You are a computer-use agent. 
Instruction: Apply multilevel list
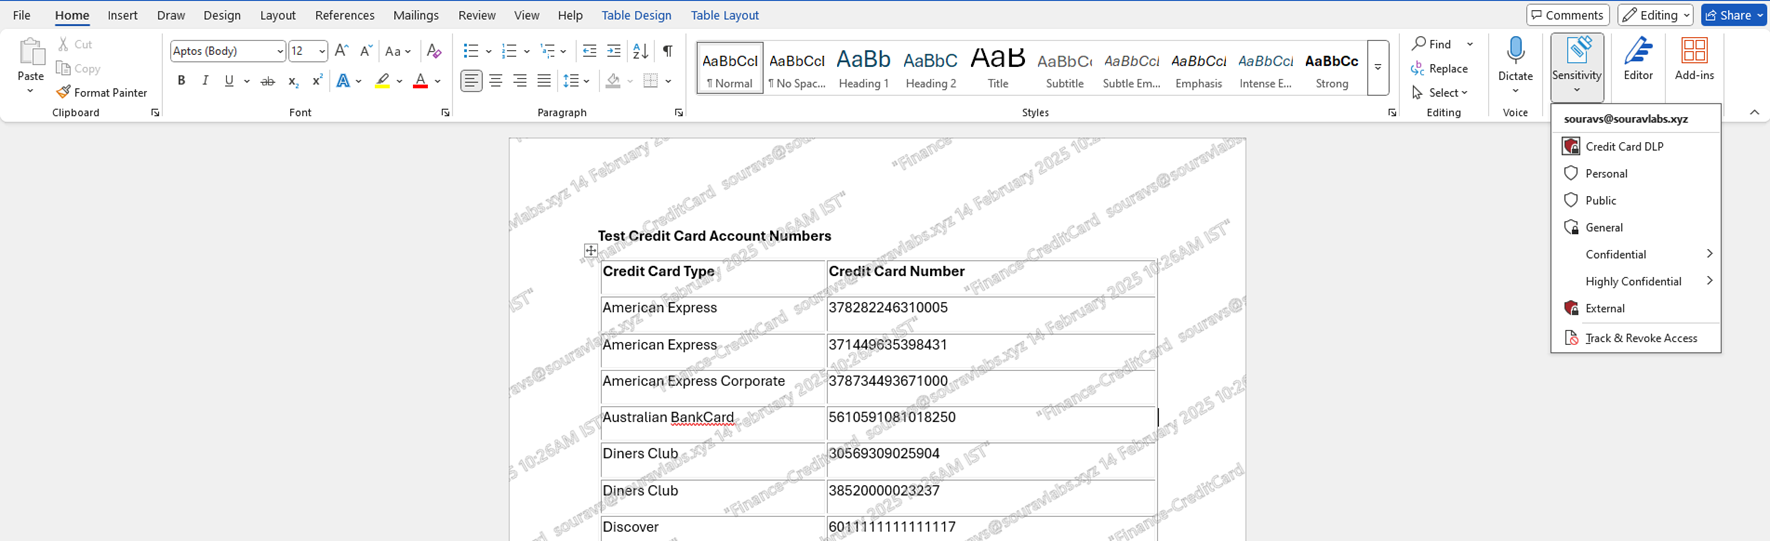tap(547, 51)
